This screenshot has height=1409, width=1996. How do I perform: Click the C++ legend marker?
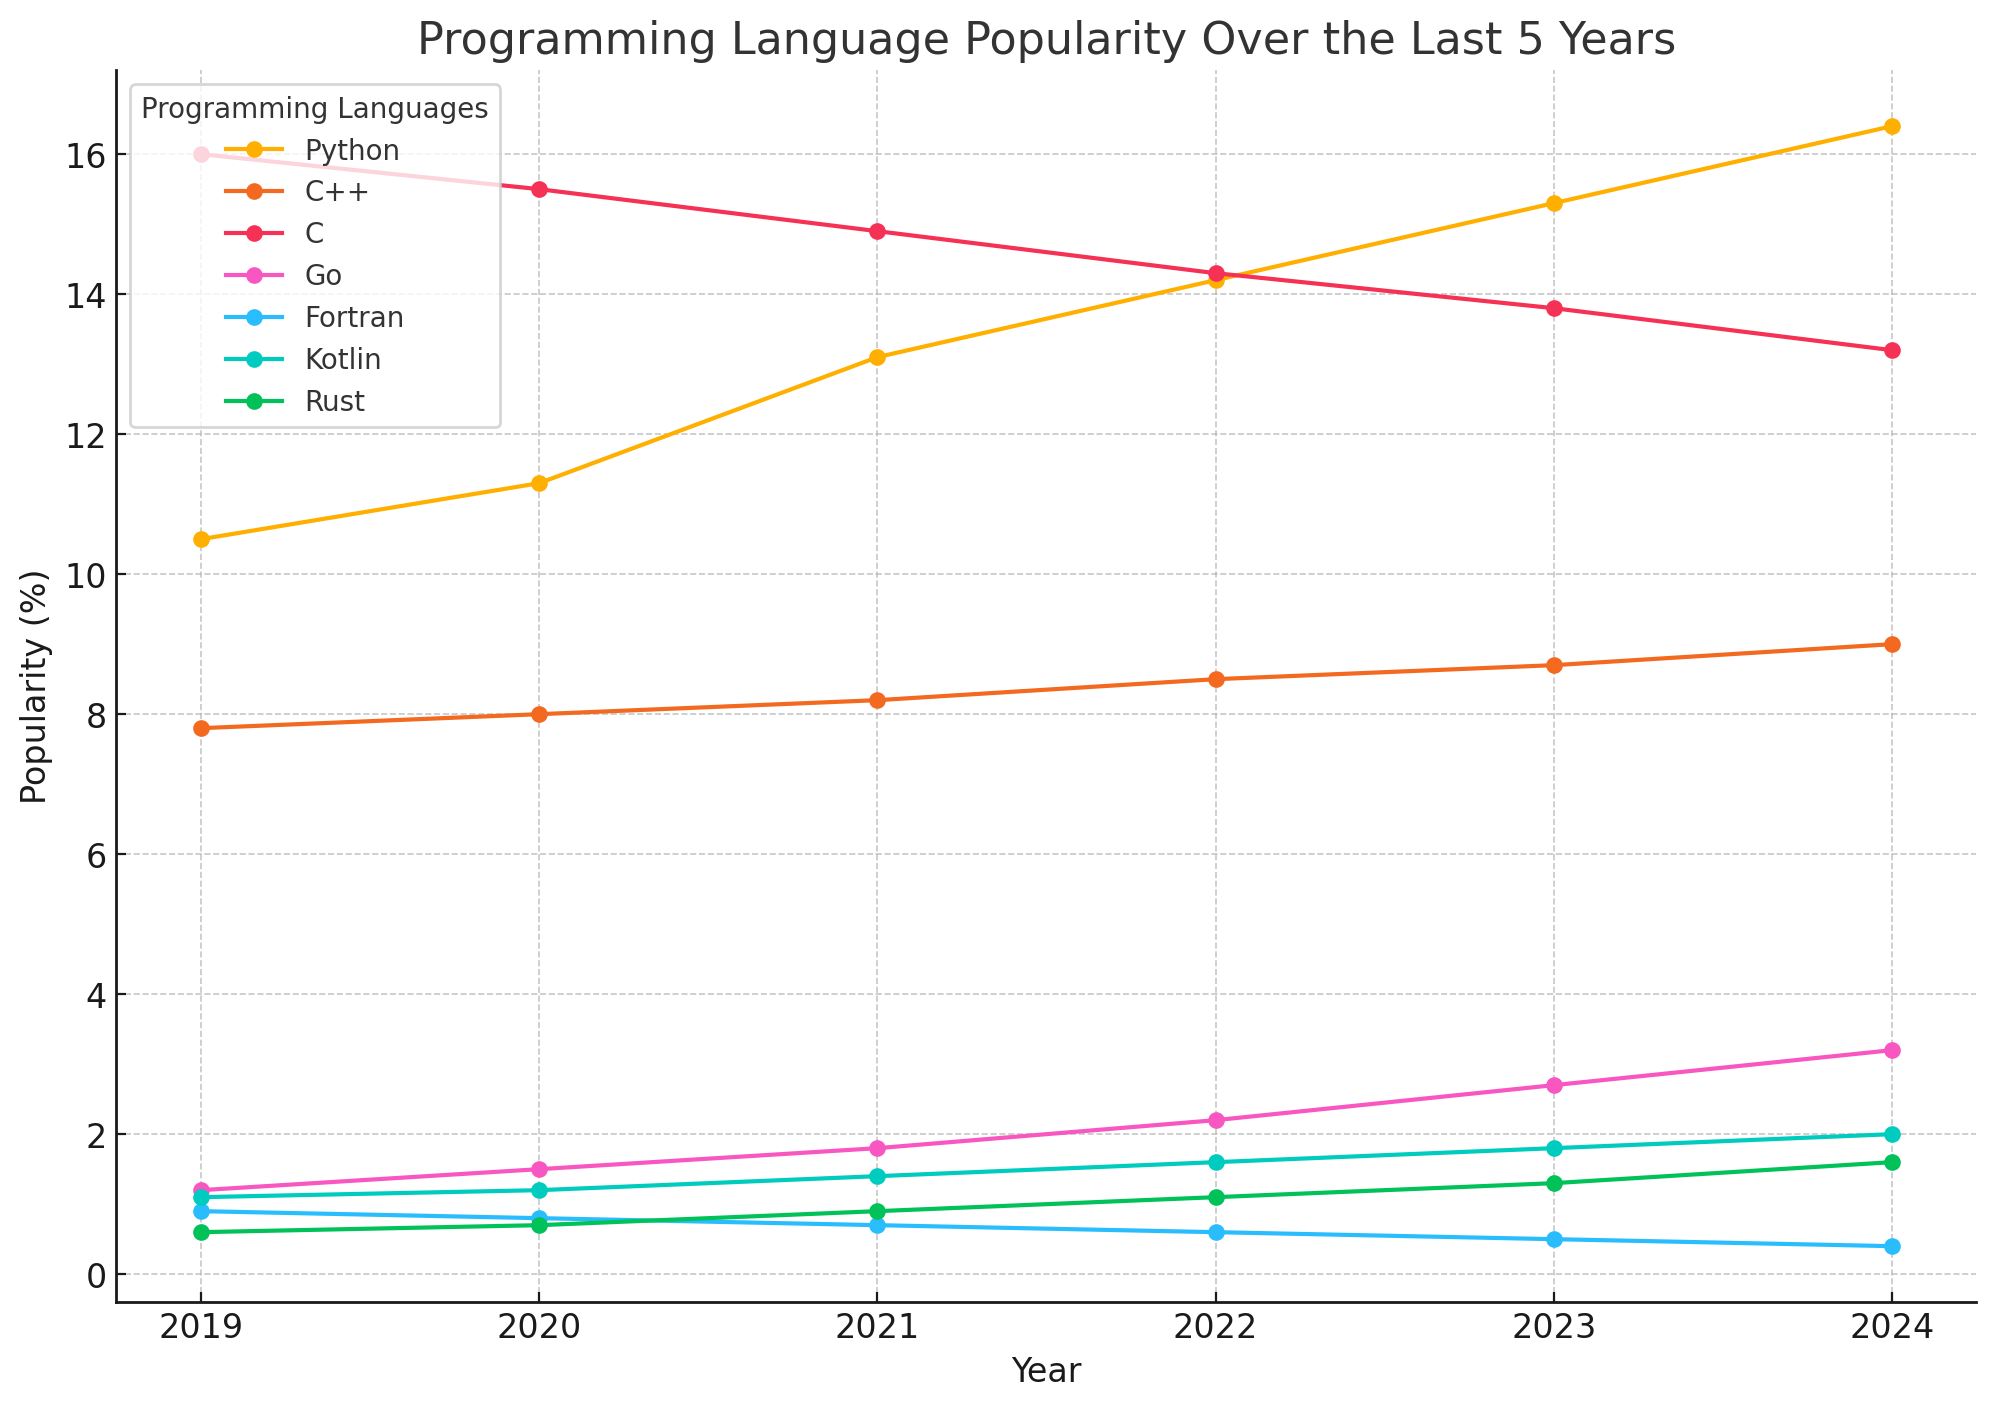coord(255,192)
